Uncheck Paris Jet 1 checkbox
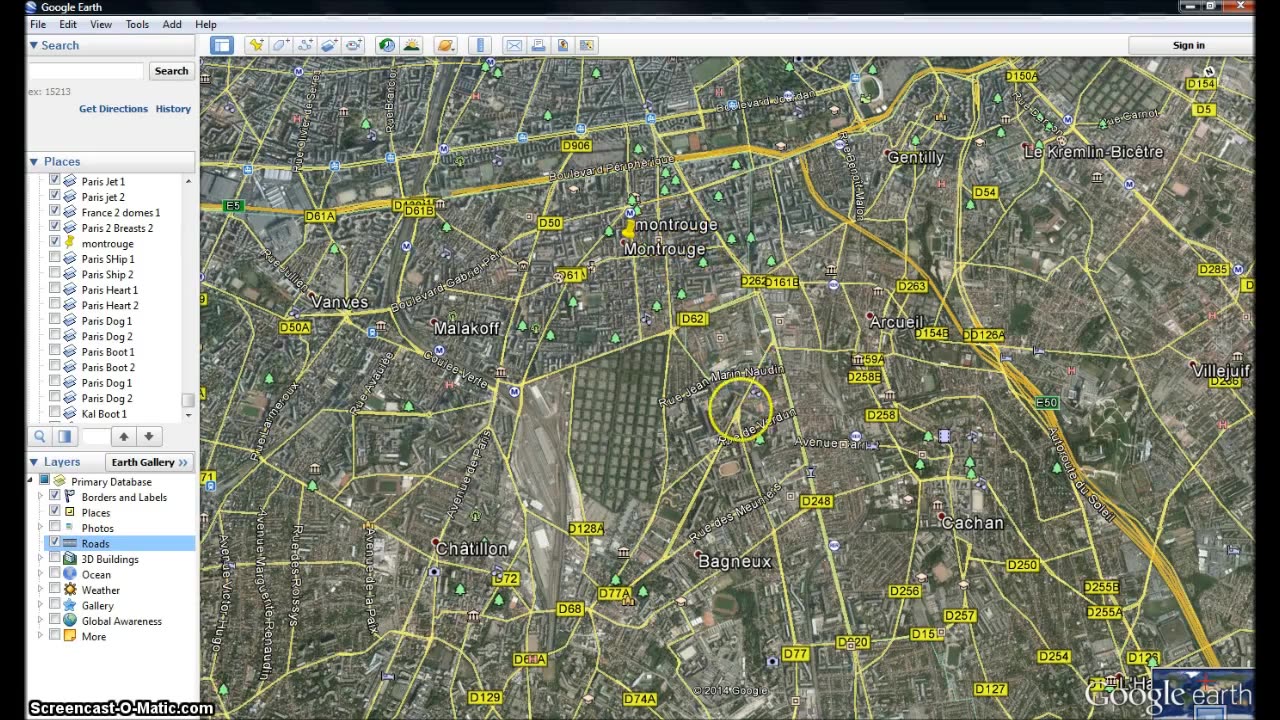1280x720 pixels. tap(55, 181)
